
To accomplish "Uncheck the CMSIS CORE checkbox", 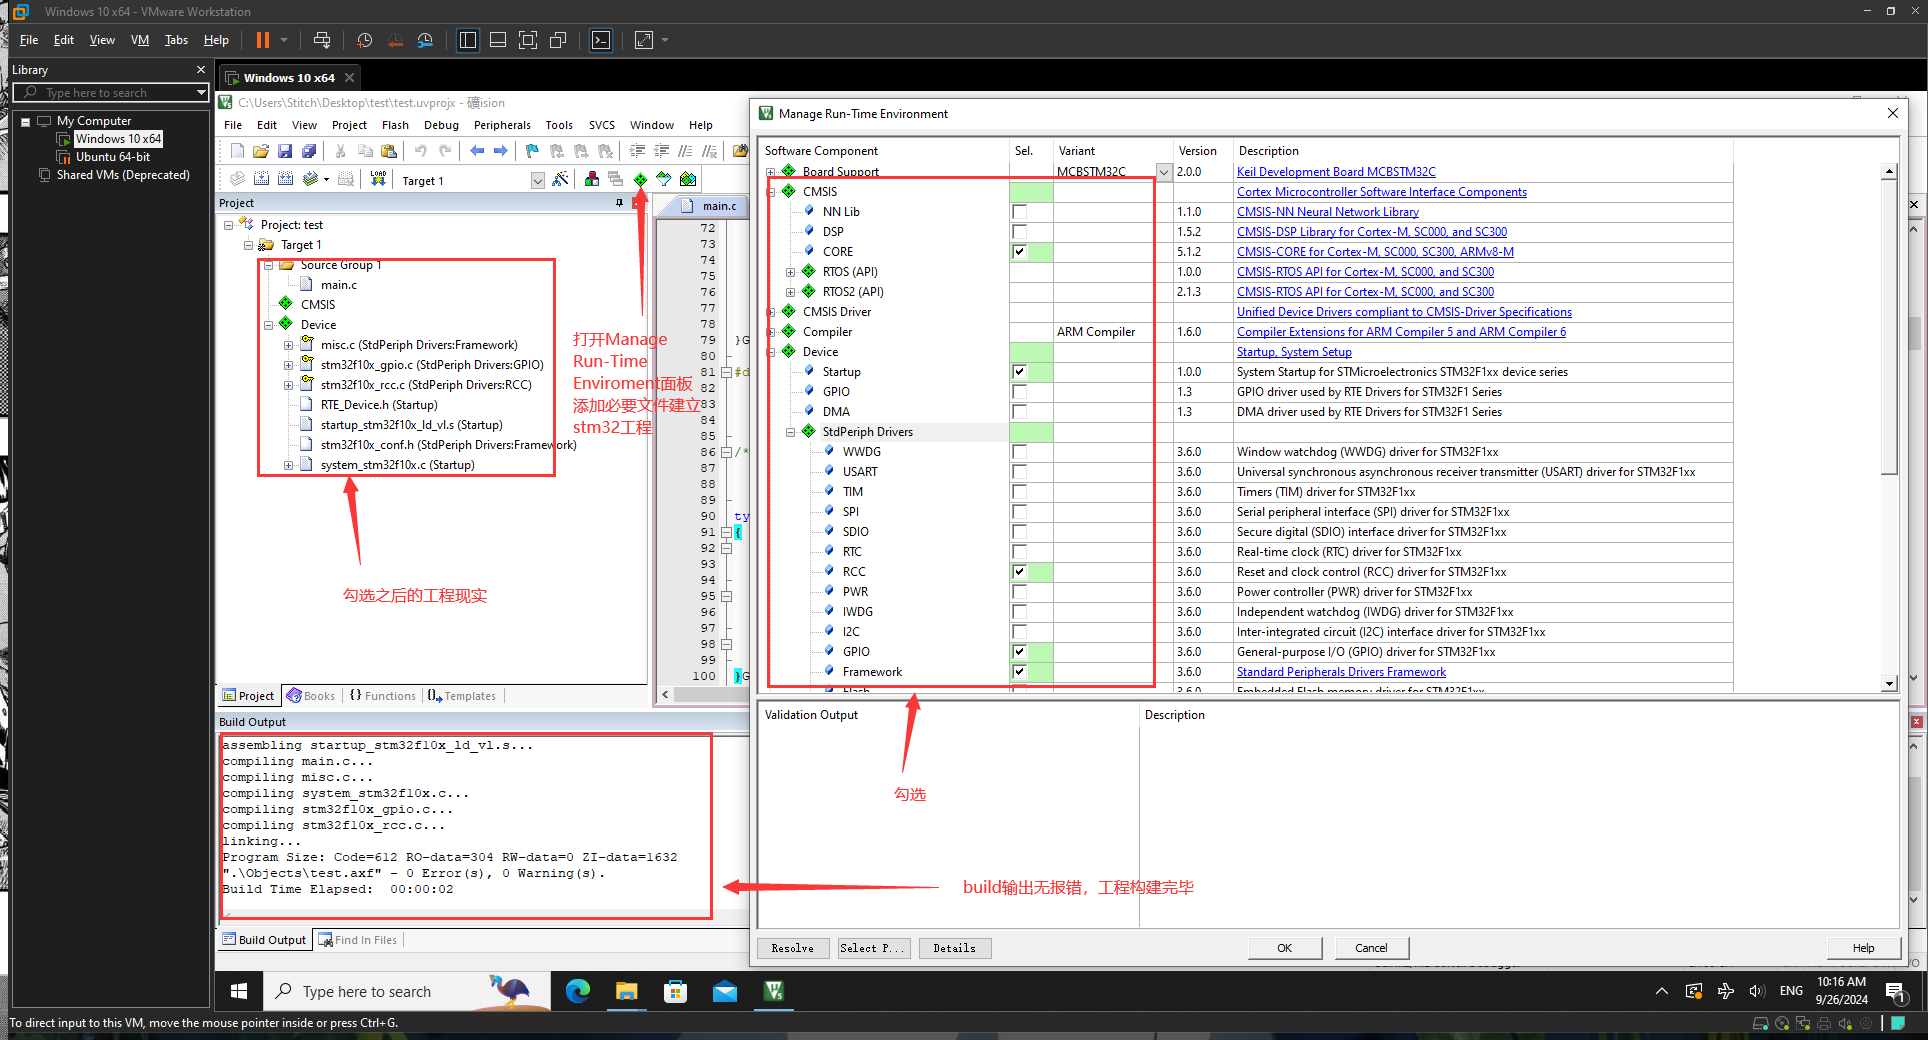I will click(x=1019, y=252).
